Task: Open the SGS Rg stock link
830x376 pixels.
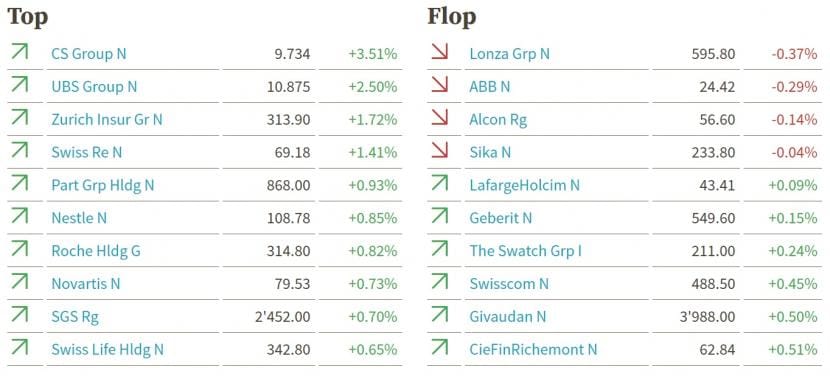Action: click(x=75, y=317)
